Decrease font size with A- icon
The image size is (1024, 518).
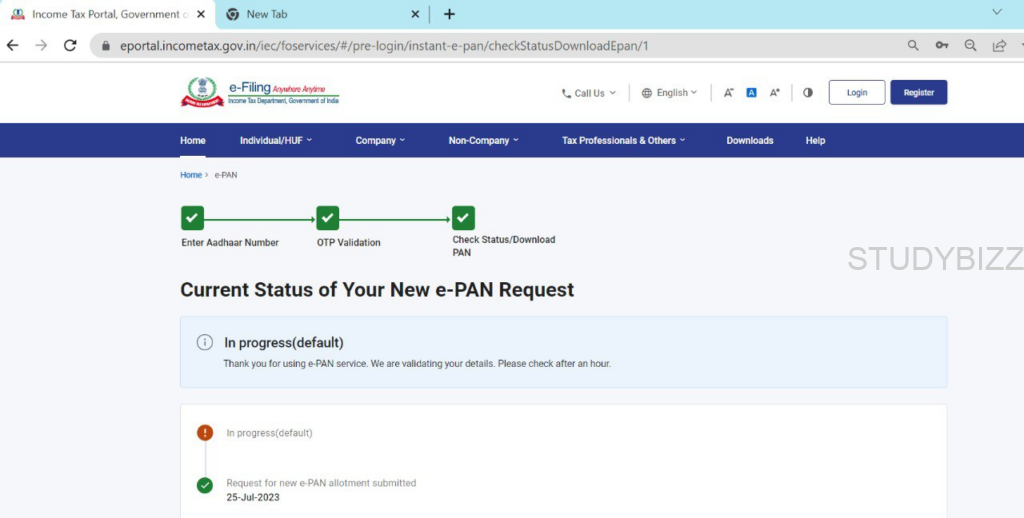(x=728, y=93)
